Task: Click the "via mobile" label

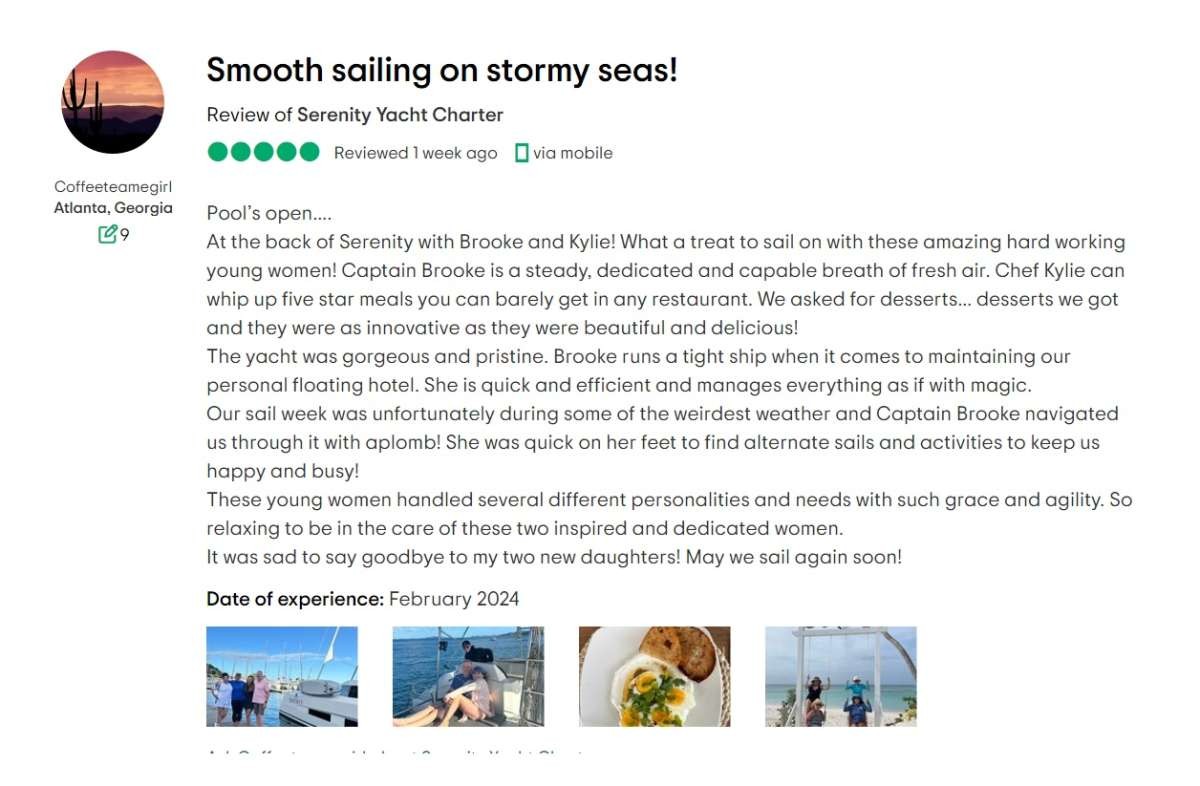Action: [572, 153]
